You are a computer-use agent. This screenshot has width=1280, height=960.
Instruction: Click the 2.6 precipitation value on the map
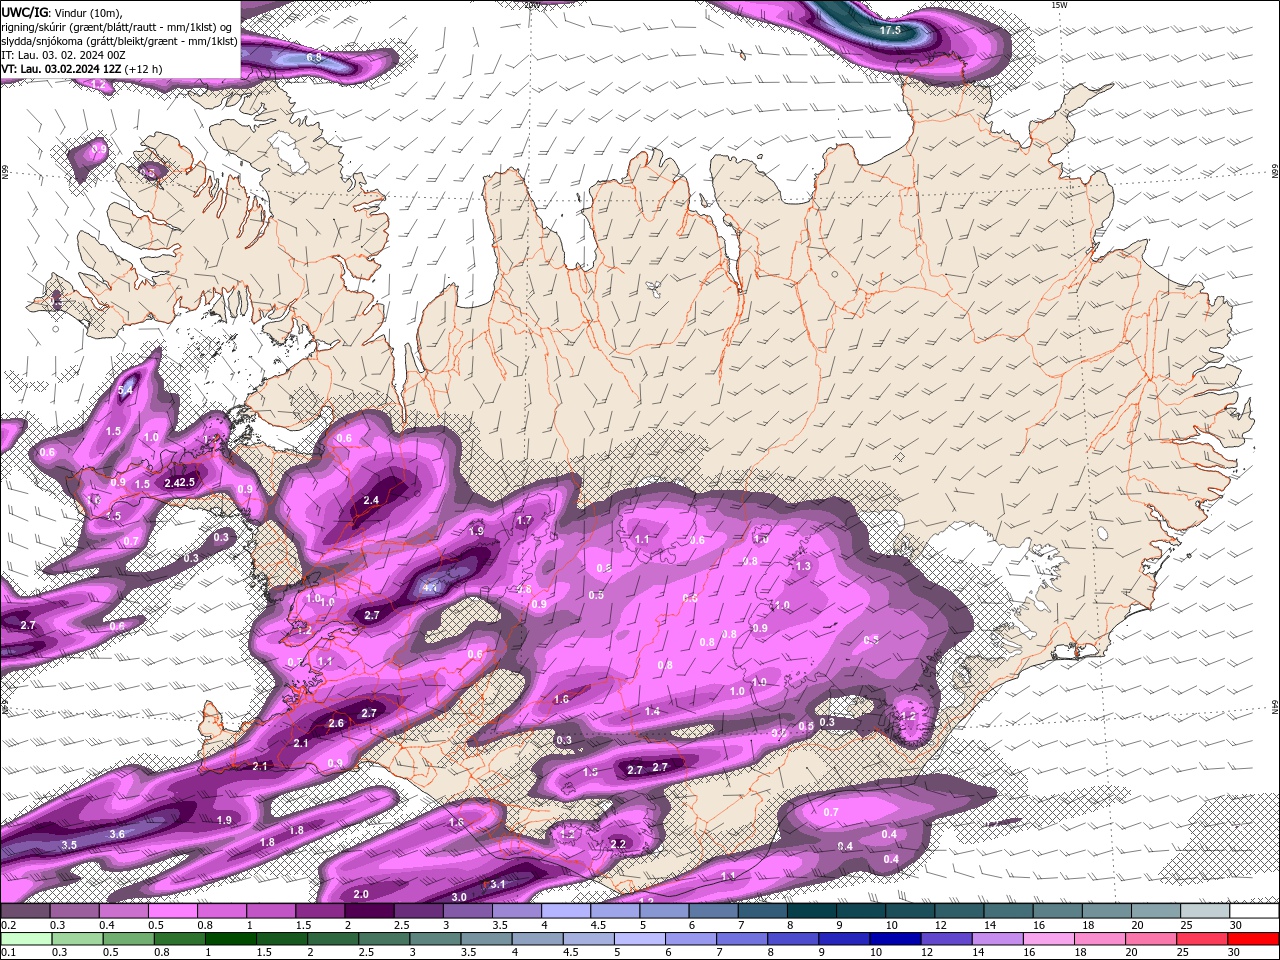[336, 723]
